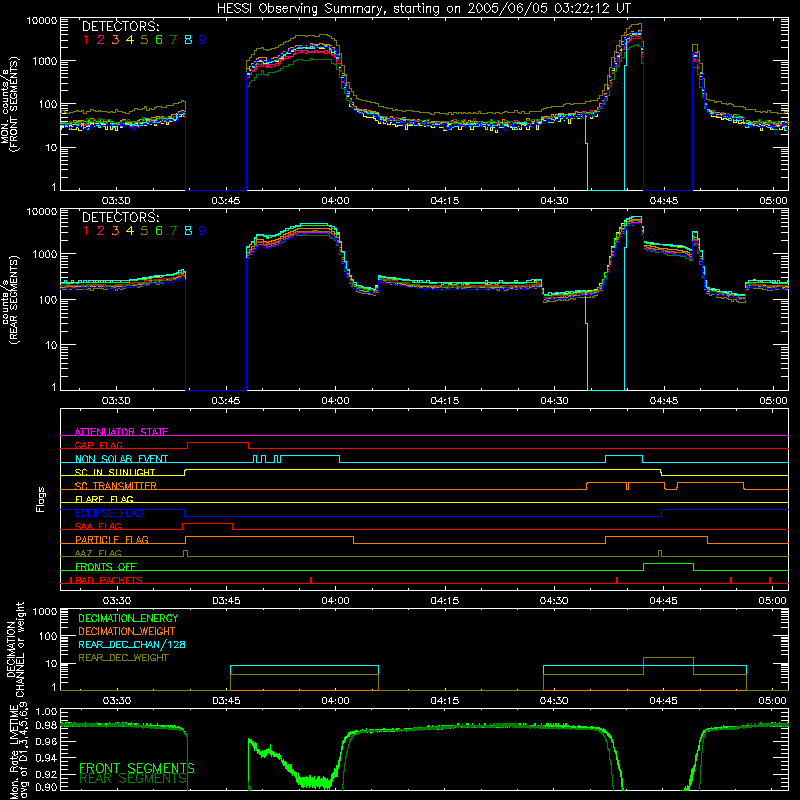Viewport: 800px width, 800px height.
Task: Click the DECIMATION_ENERGY legend entry
Action: click(x=128, y=618)
